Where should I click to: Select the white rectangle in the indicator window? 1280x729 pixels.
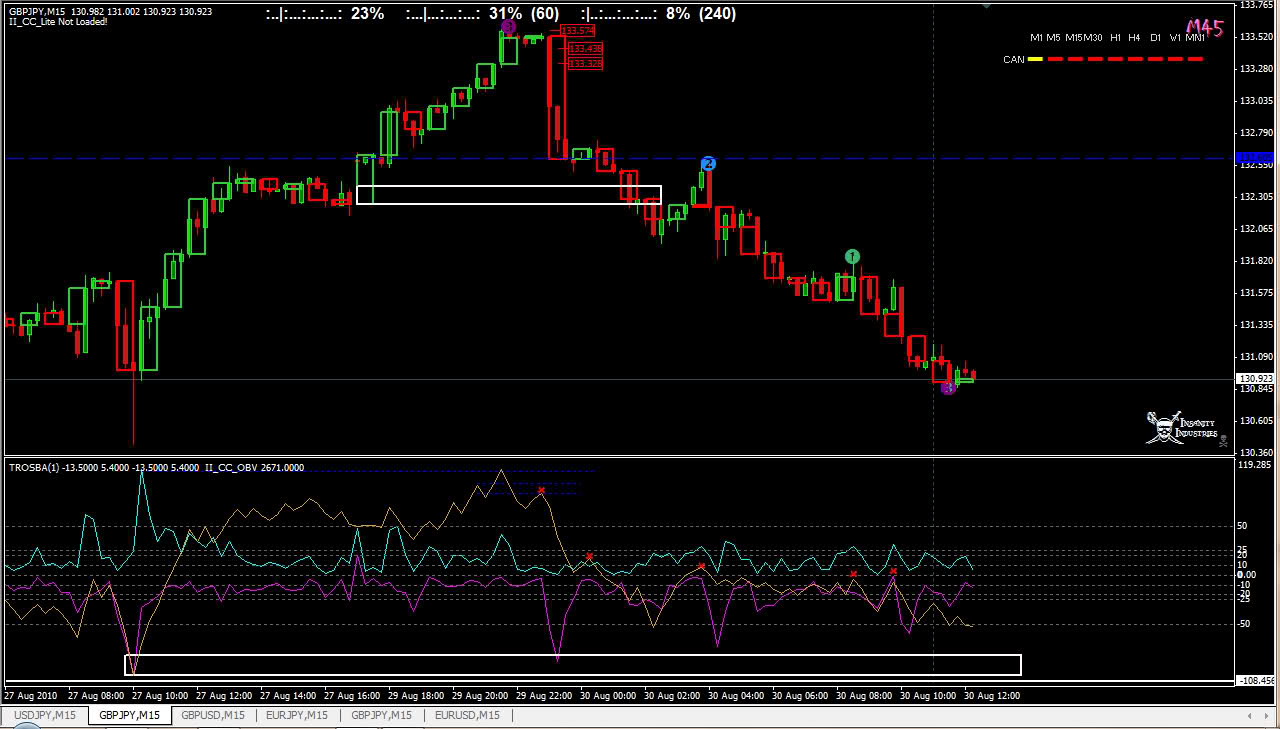point(572,664)
